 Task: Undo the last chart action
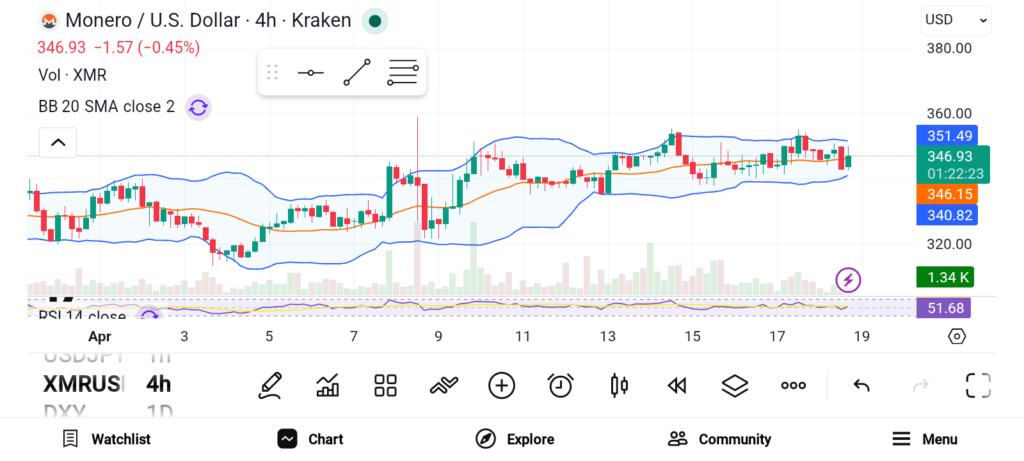(861, 385)
